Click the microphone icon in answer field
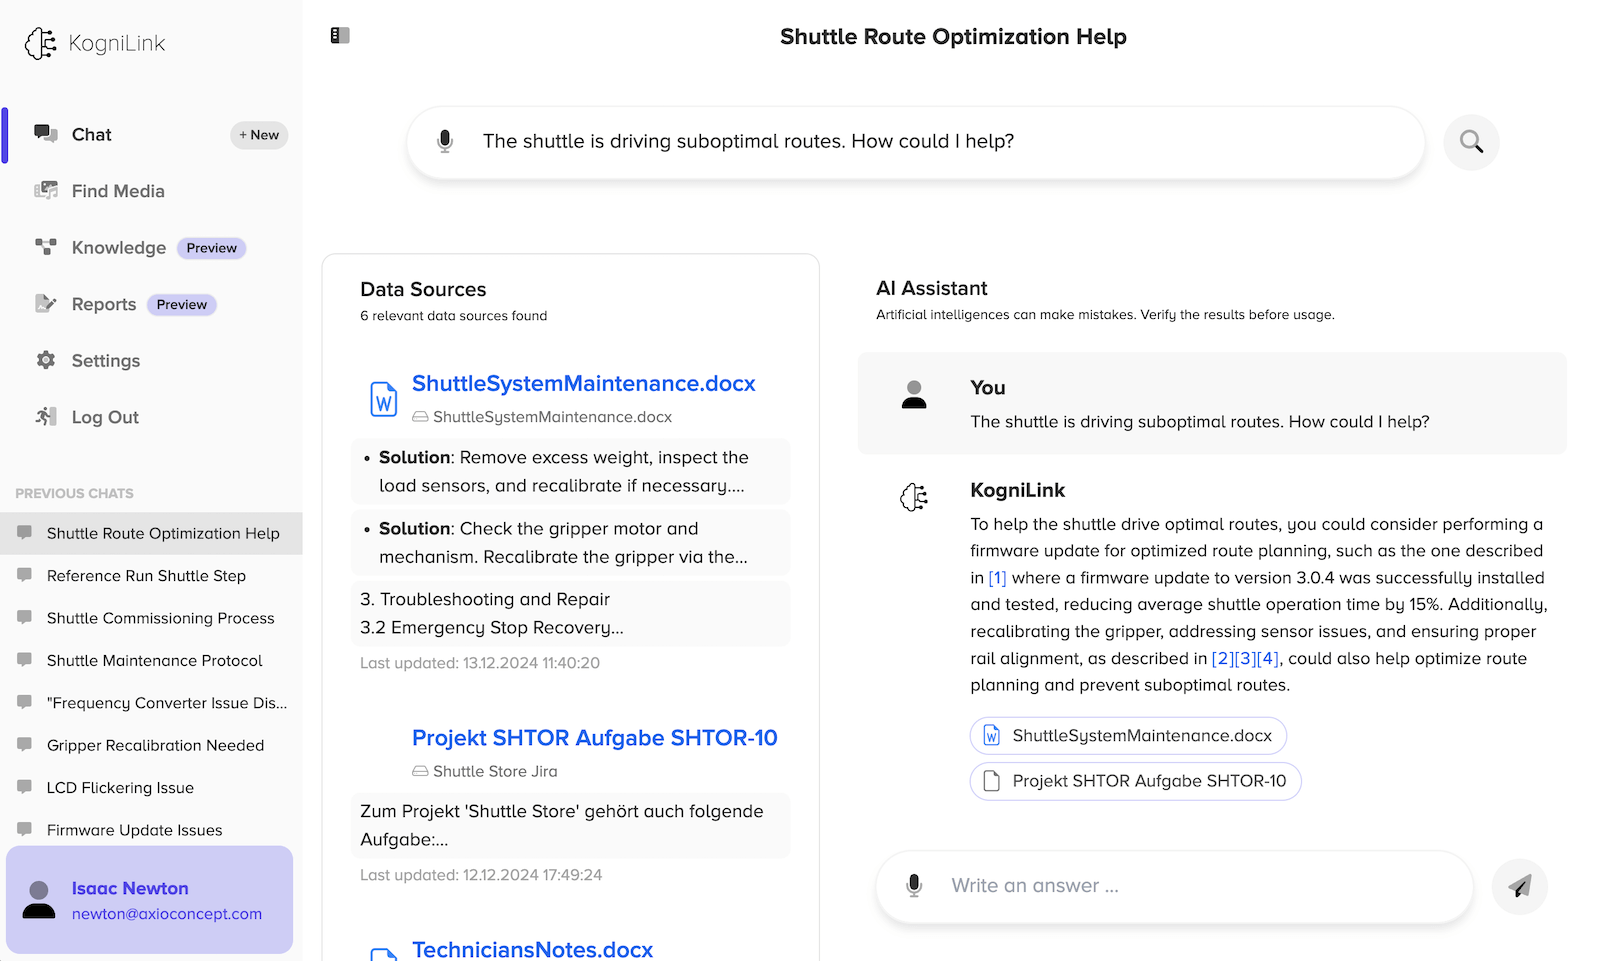The width and height of the screenshot is (1600, 961). pos(914,886)
